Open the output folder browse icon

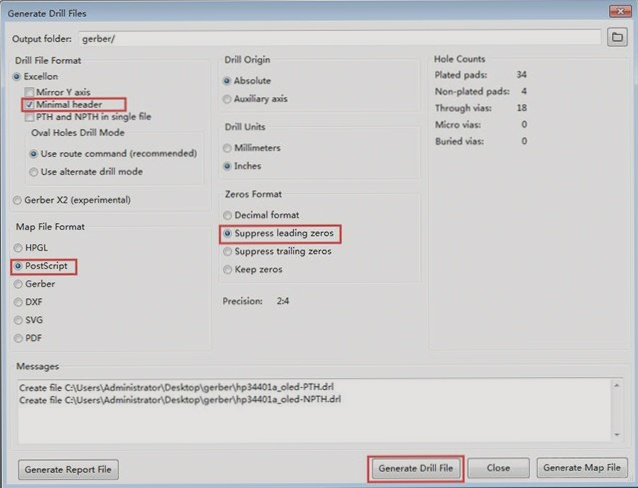[x=617, y=37]
